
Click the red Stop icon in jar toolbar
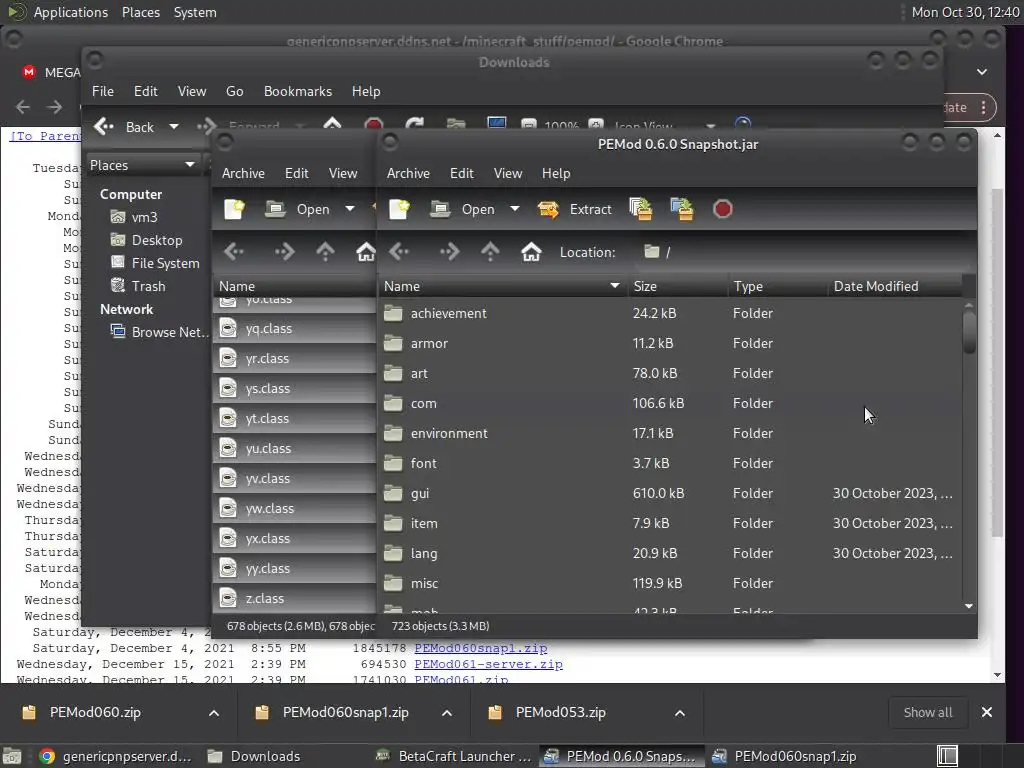click(x=722, y=209)
